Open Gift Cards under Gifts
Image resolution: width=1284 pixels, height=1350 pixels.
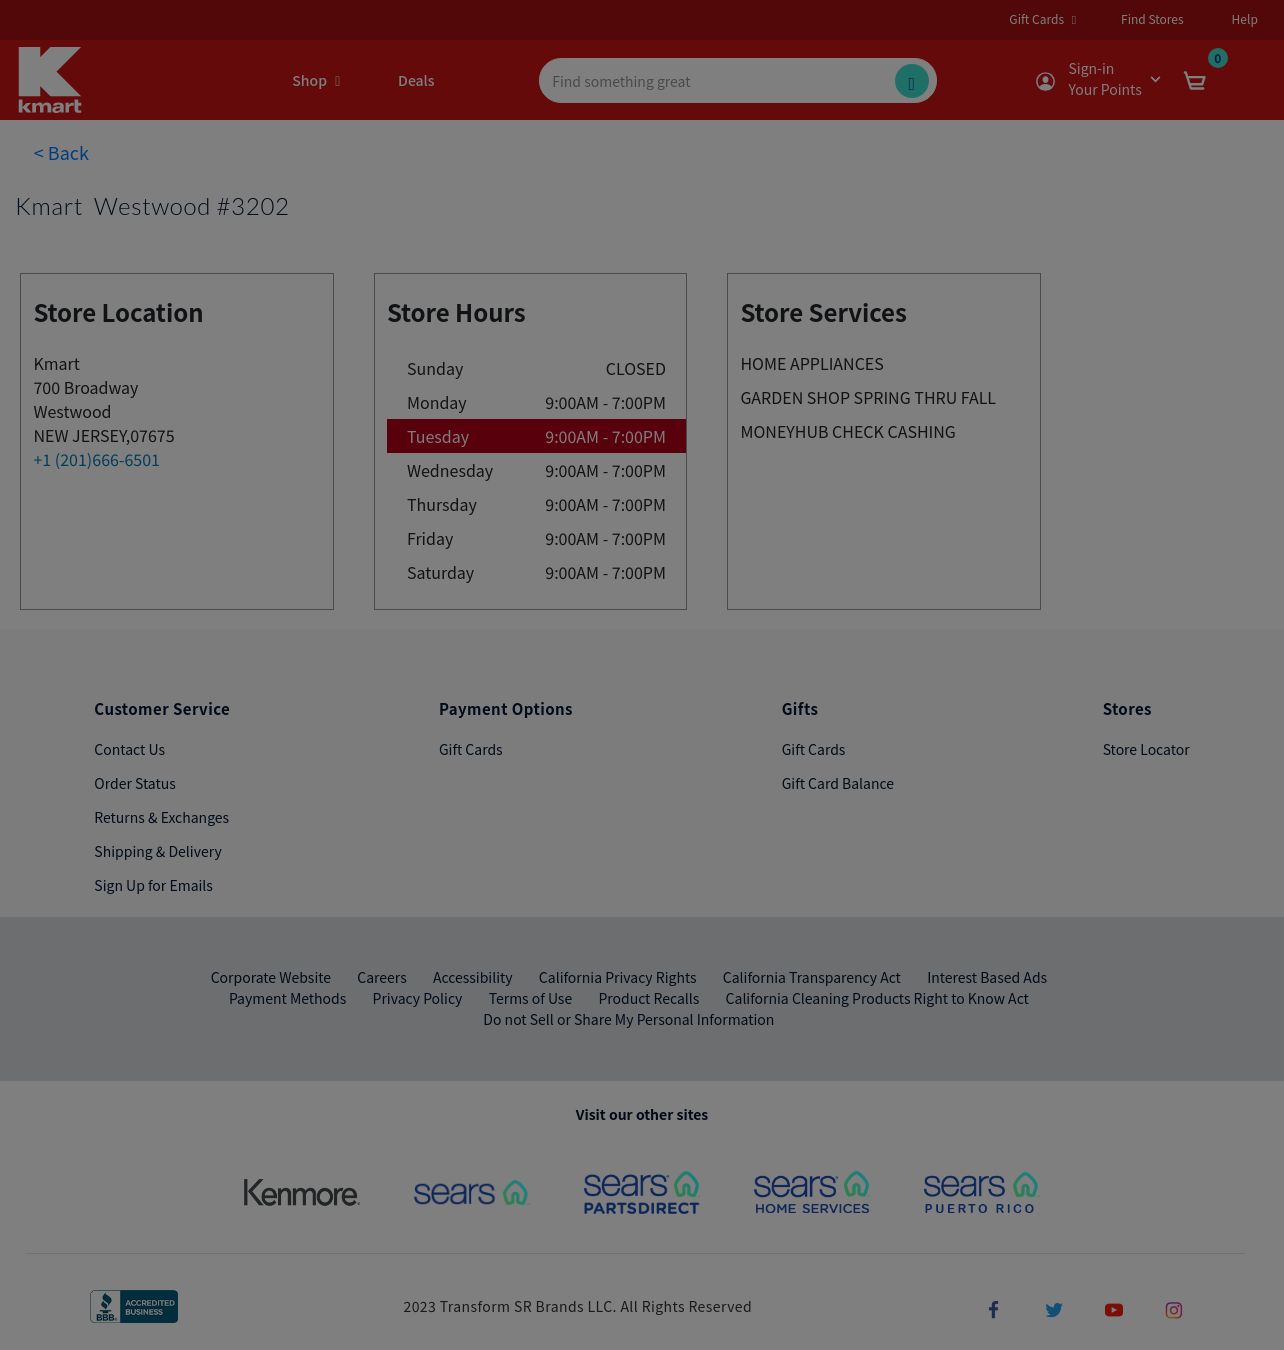click(813, 749)
